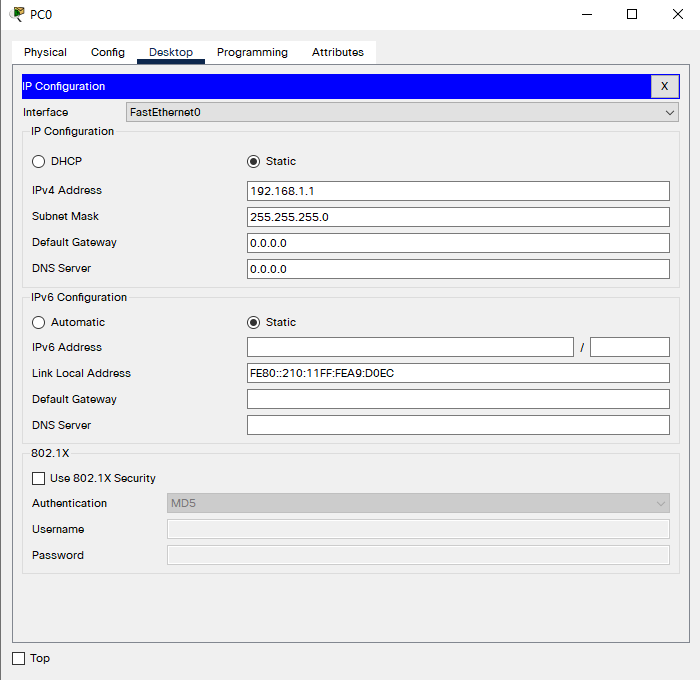Click the IPv4 Address field
Screen dimensions: 700x680
click(x=458, y=191)
